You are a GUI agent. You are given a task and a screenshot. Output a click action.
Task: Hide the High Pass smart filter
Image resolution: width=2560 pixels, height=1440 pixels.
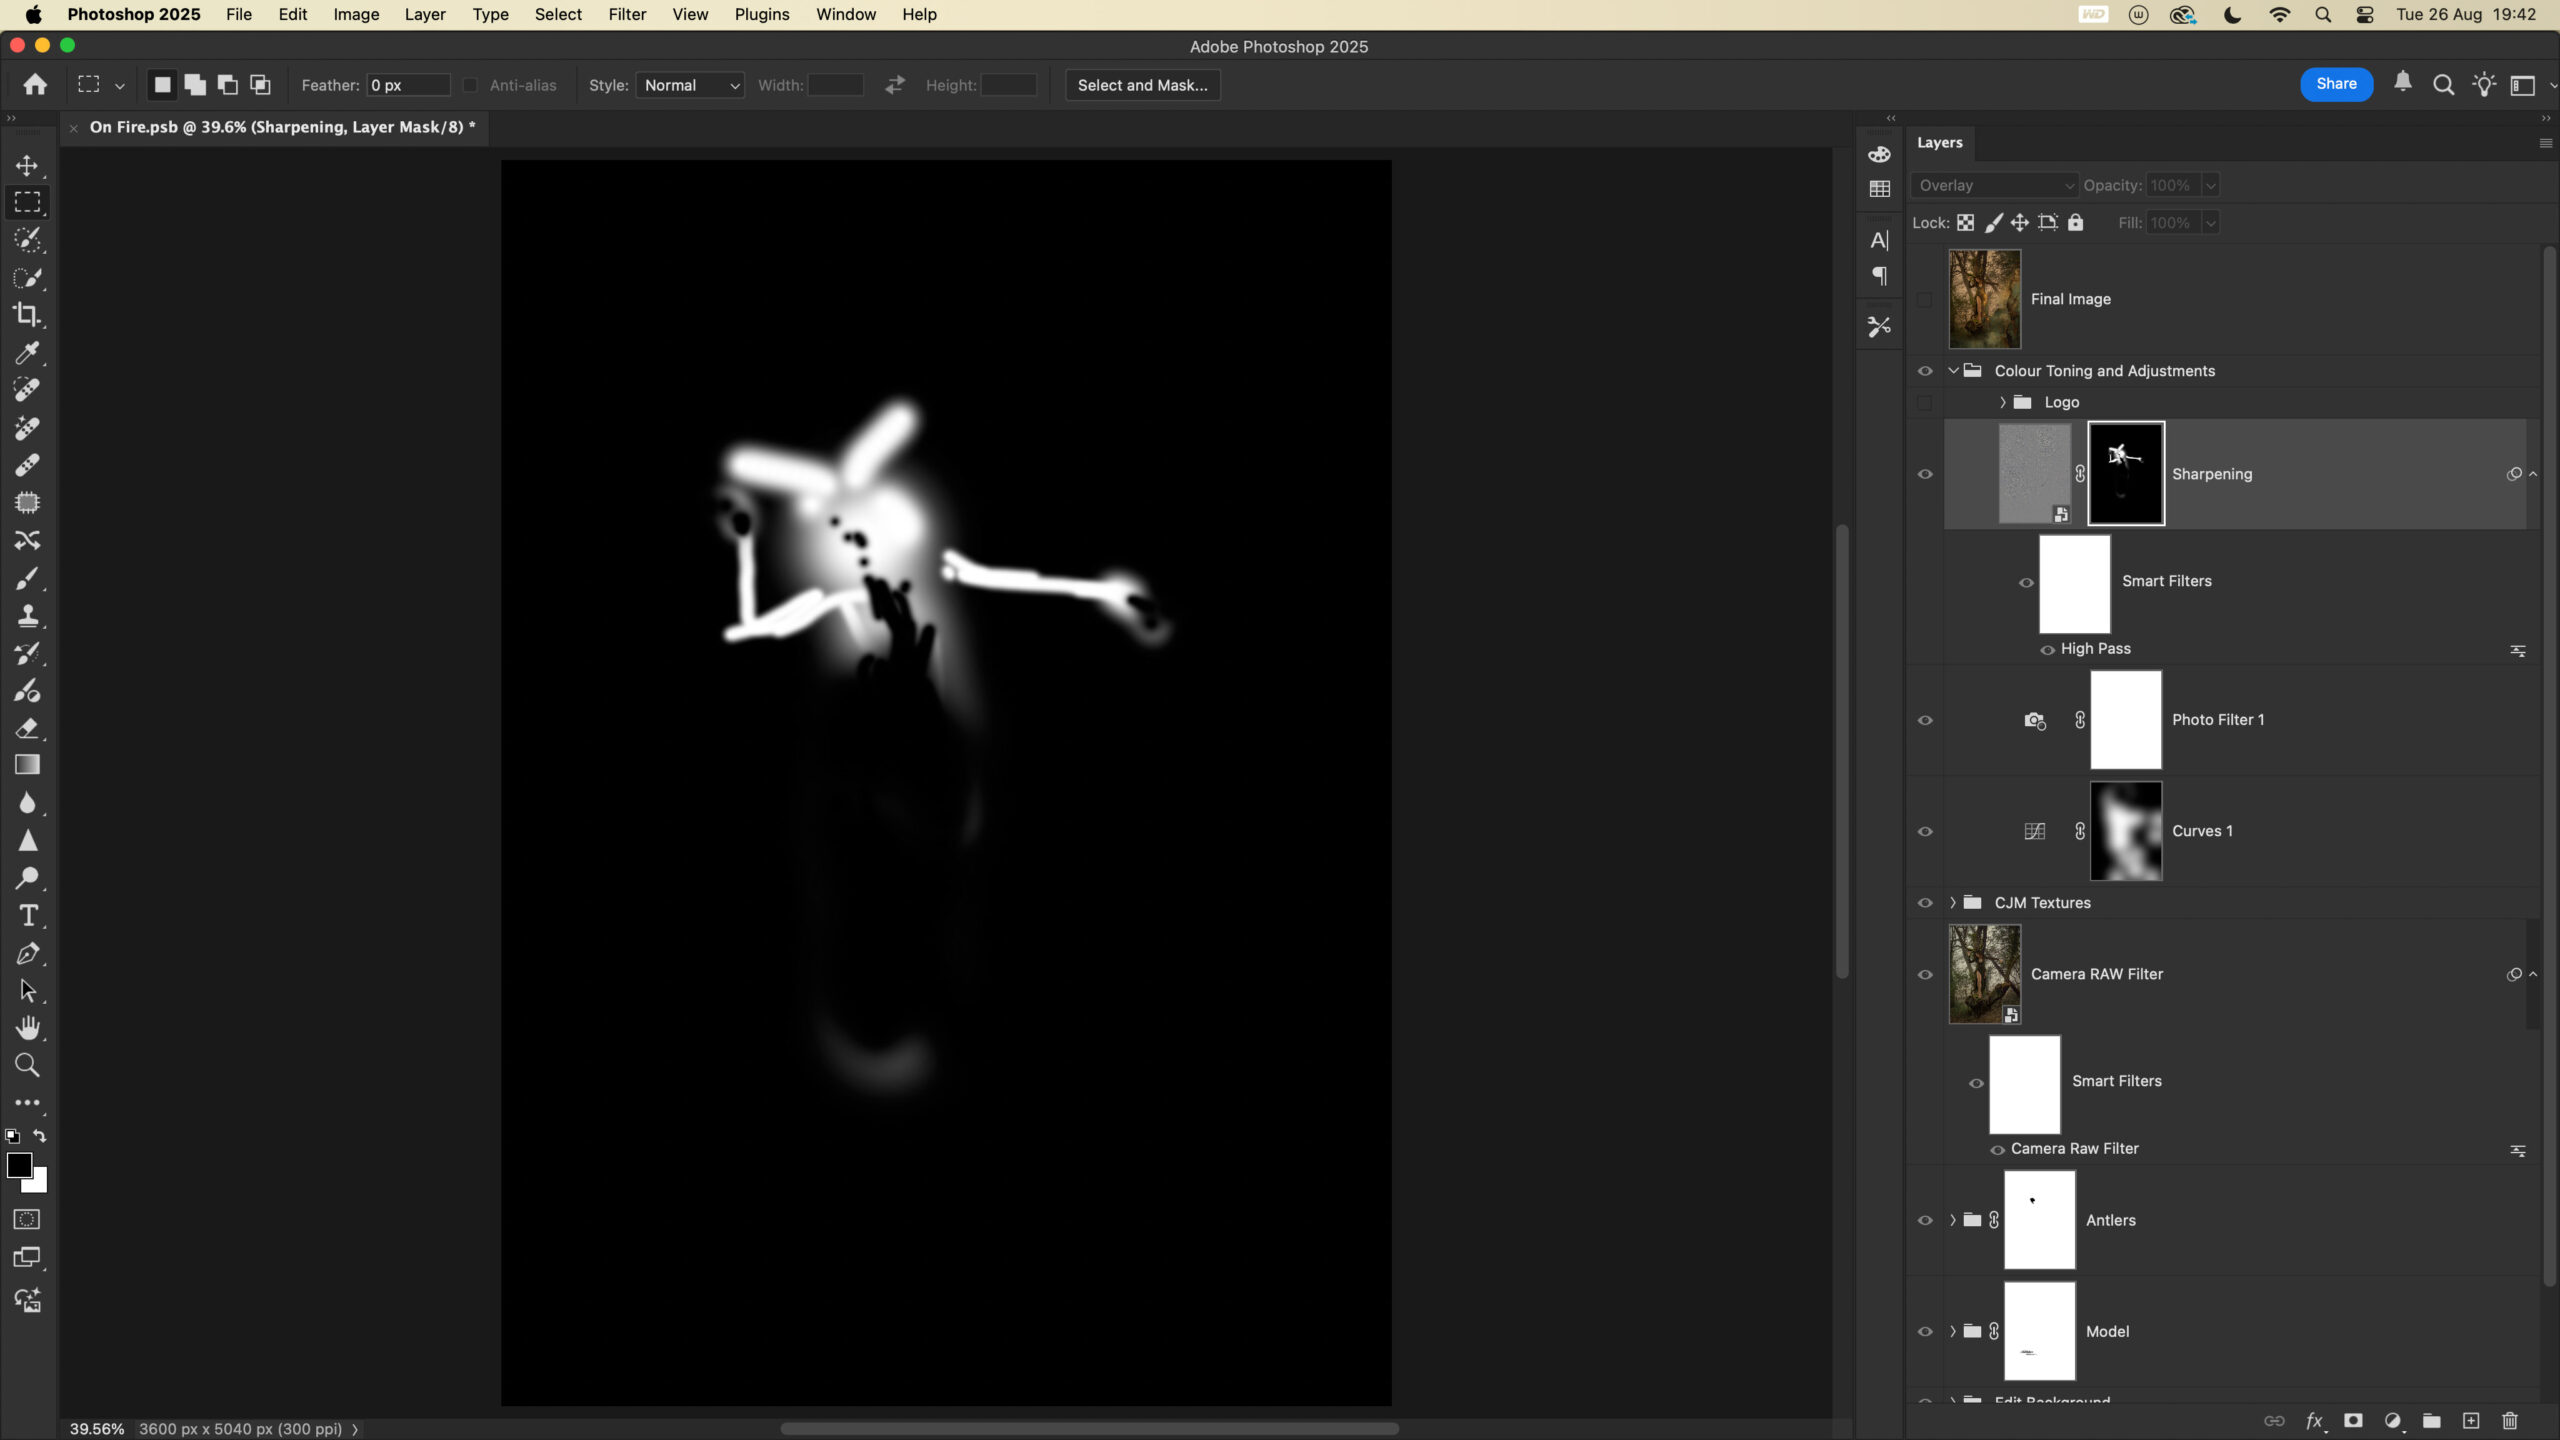point(2047,650)
